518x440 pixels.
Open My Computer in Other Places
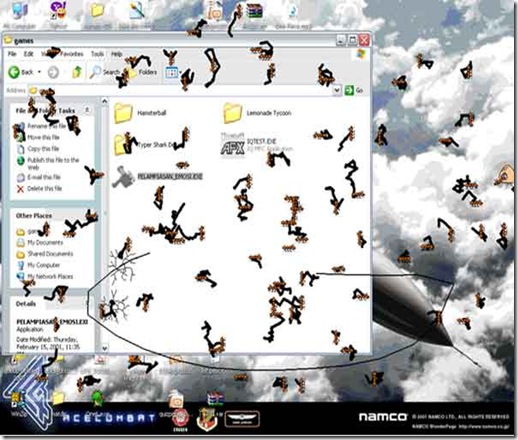[x=43, y=265]
